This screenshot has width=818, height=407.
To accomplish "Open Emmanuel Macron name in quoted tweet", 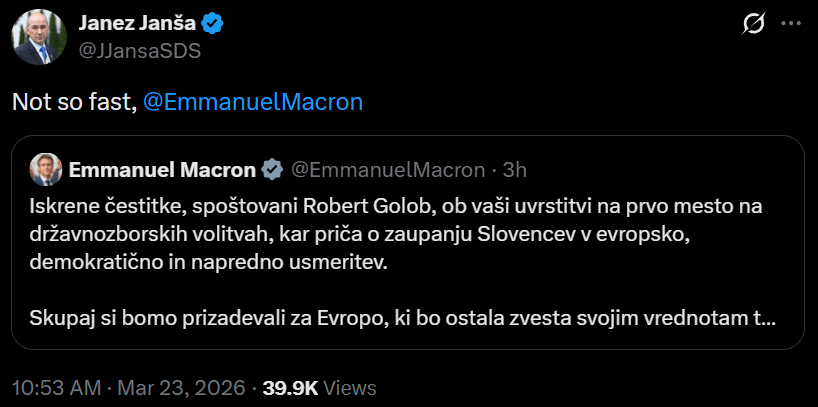I will pyautogui.click(x=161, y=170).
